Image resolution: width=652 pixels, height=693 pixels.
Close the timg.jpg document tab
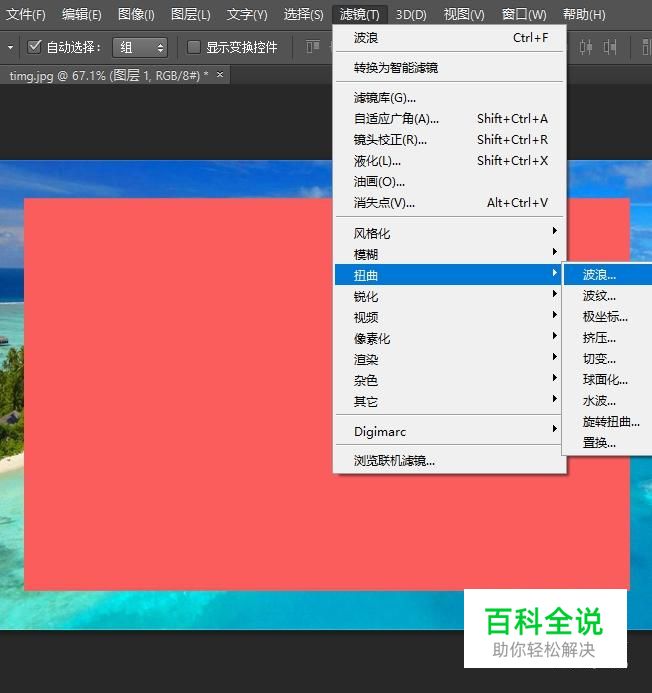coord(220,75)
